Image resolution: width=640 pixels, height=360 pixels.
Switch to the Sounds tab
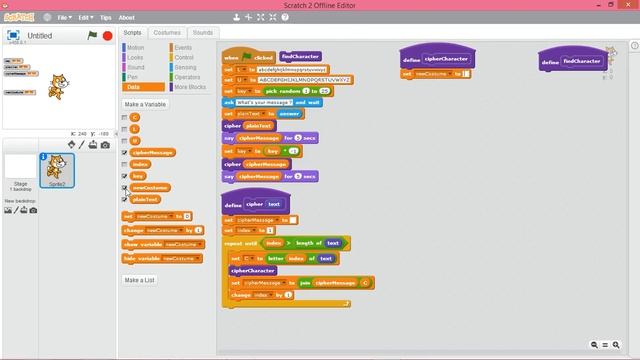203,33
